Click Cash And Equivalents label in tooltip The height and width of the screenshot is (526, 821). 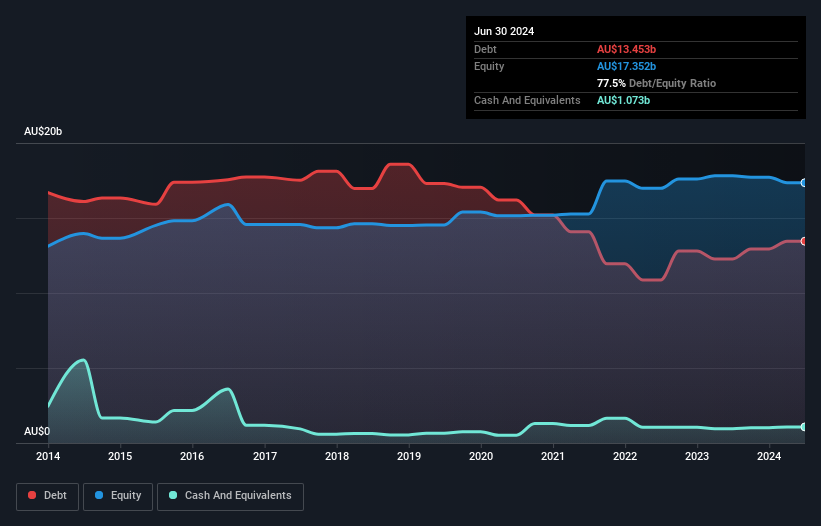point(527,100)
